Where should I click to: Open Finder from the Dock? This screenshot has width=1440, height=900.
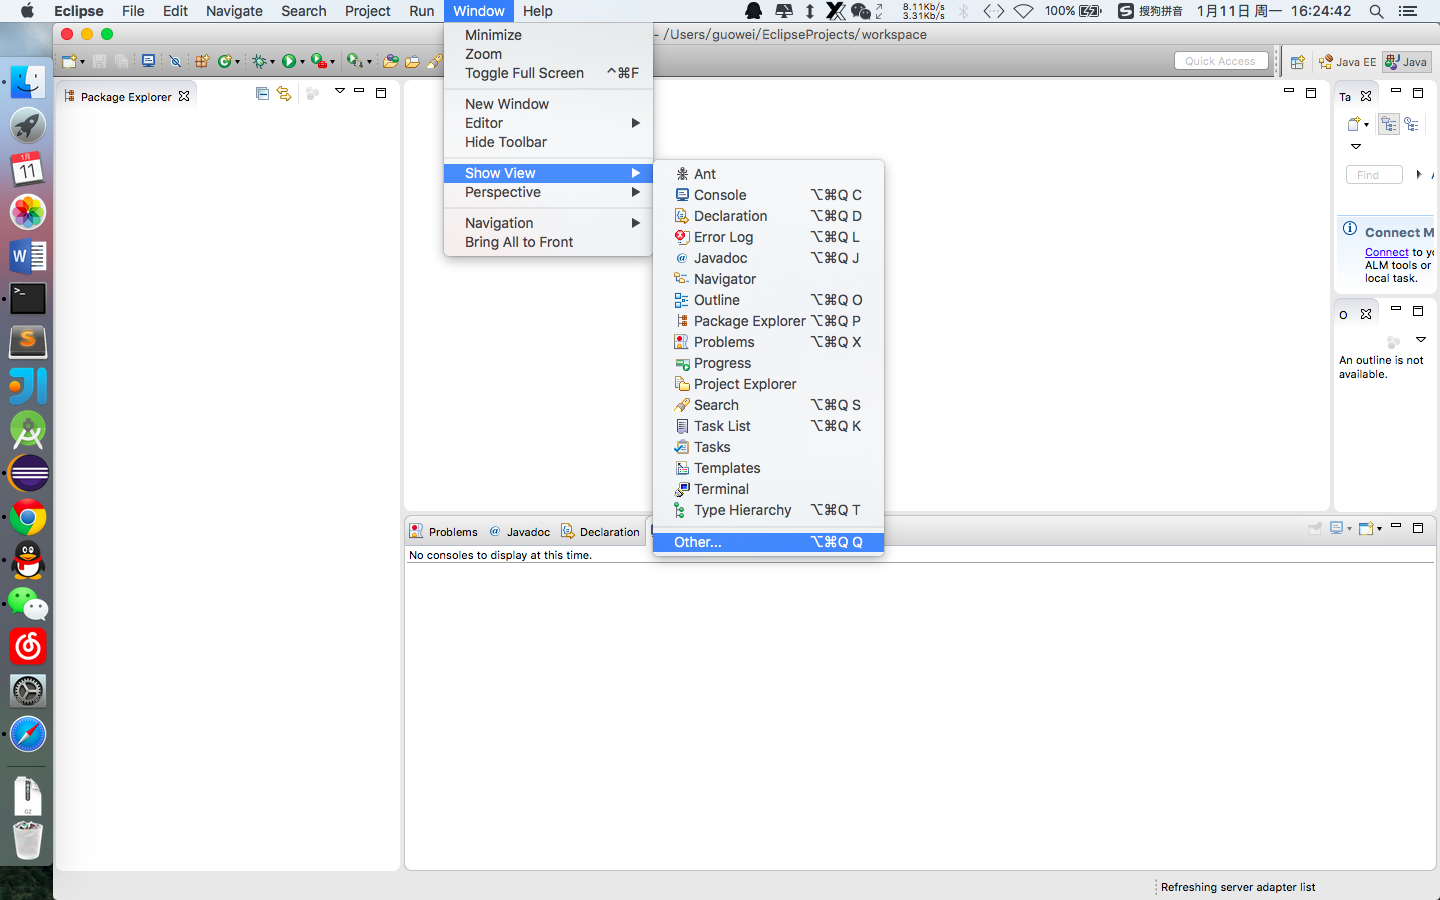(x=28, y=82)
